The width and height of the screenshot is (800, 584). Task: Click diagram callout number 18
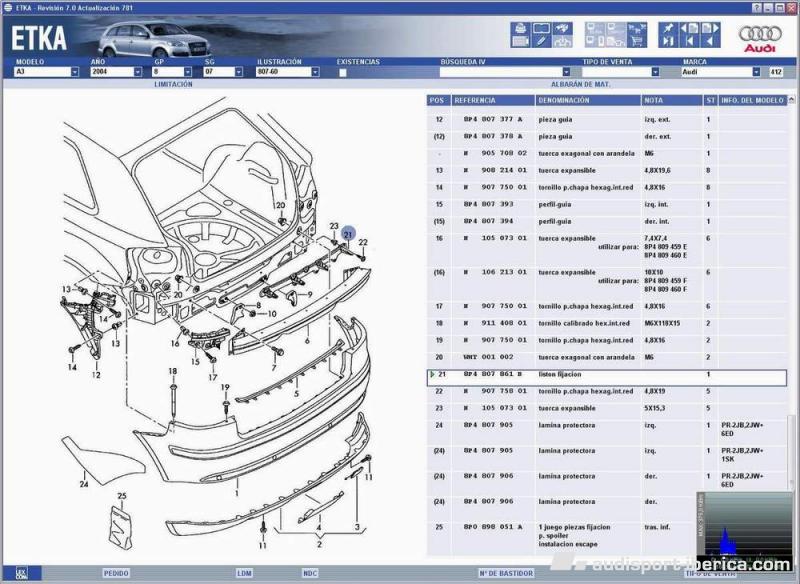[x=173, y=371]
